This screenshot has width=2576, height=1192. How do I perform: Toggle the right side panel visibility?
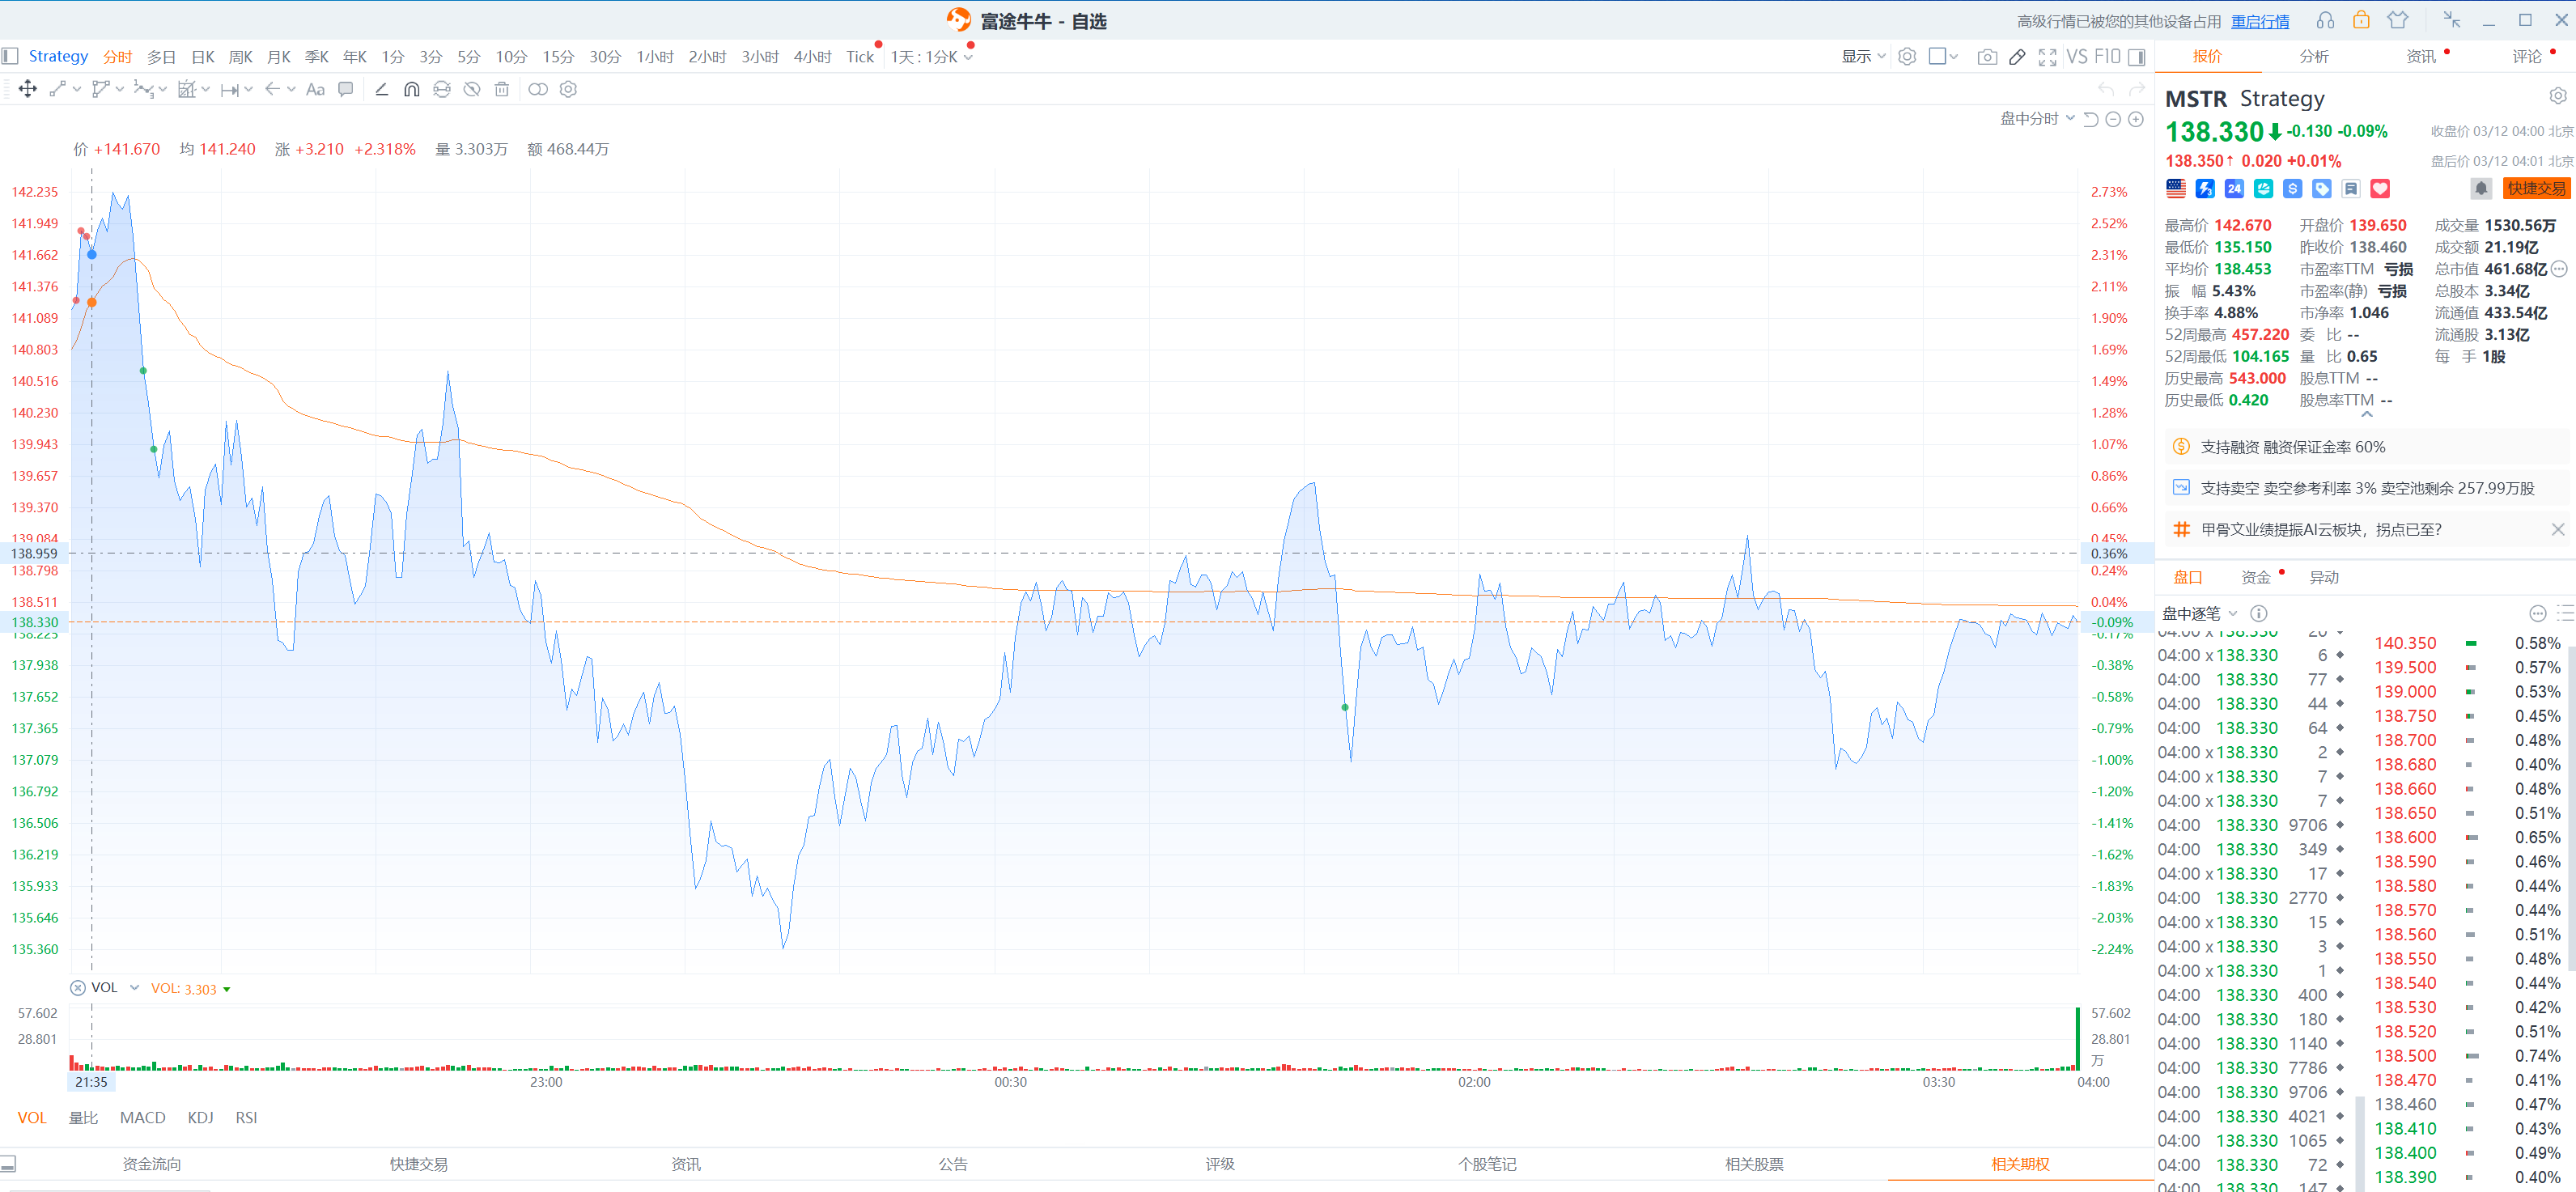2137,57
